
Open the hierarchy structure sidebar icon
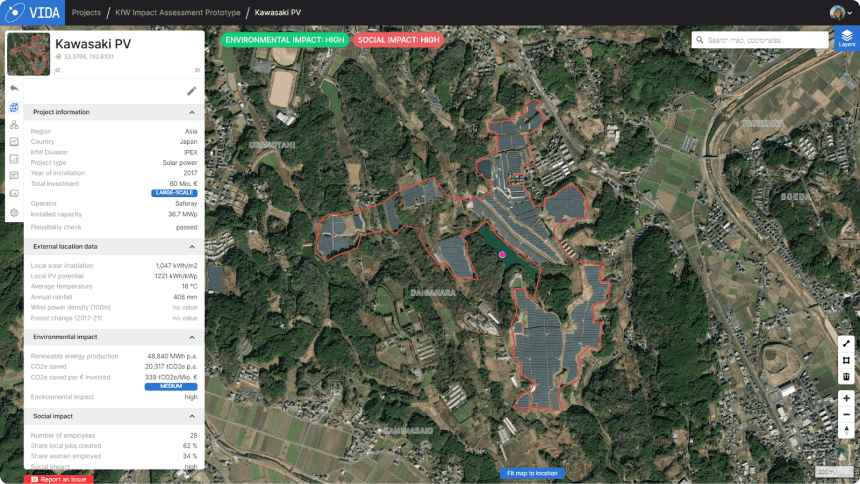(14, 125)
